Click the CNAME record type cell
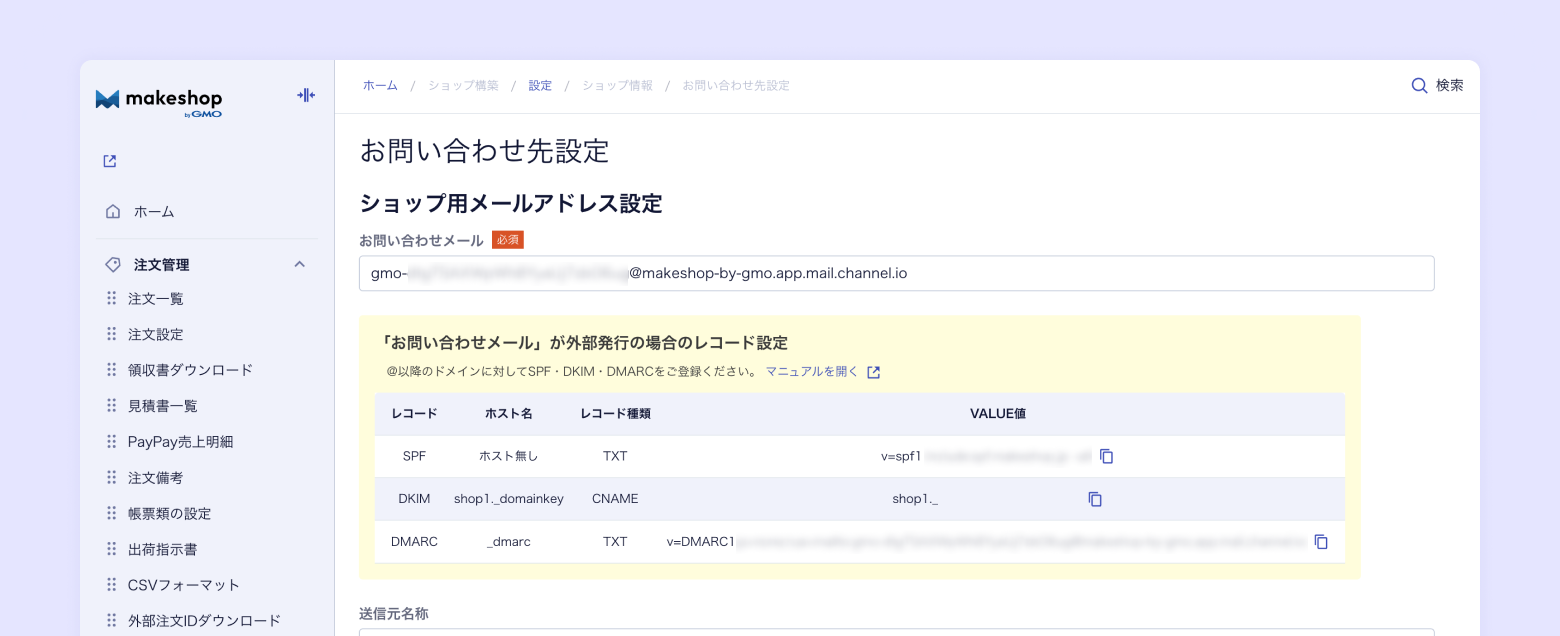 click(x=615, y=498)
